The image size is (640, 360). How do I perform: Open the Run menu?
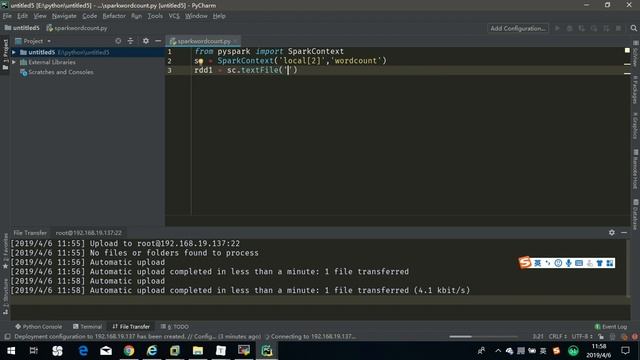(136, 16)
